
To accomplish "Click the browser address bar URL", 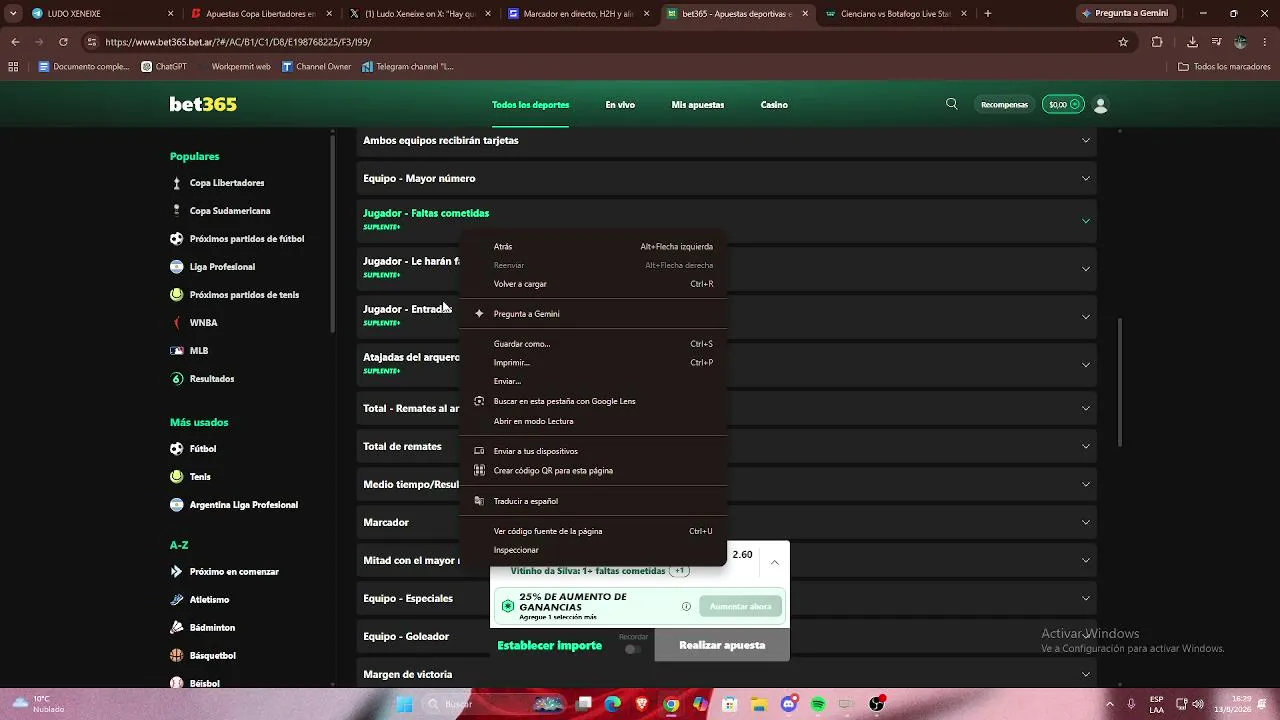I will pos(238,42).
